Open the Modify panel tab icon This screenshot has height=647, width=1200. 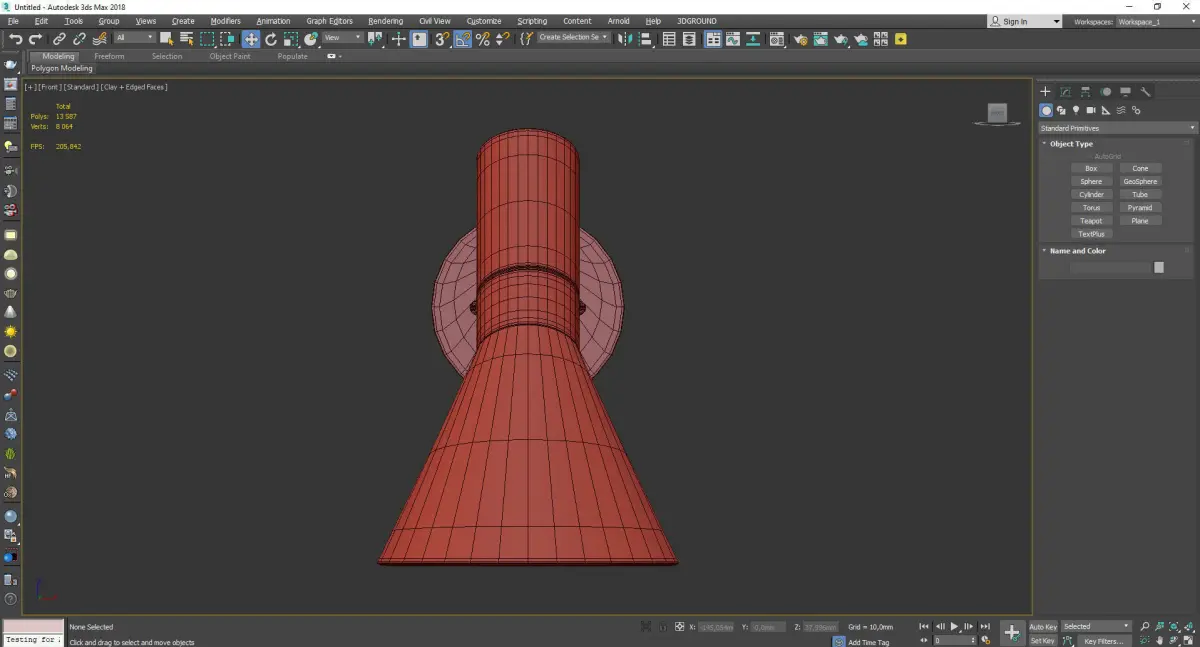[x=1066, y=91]
